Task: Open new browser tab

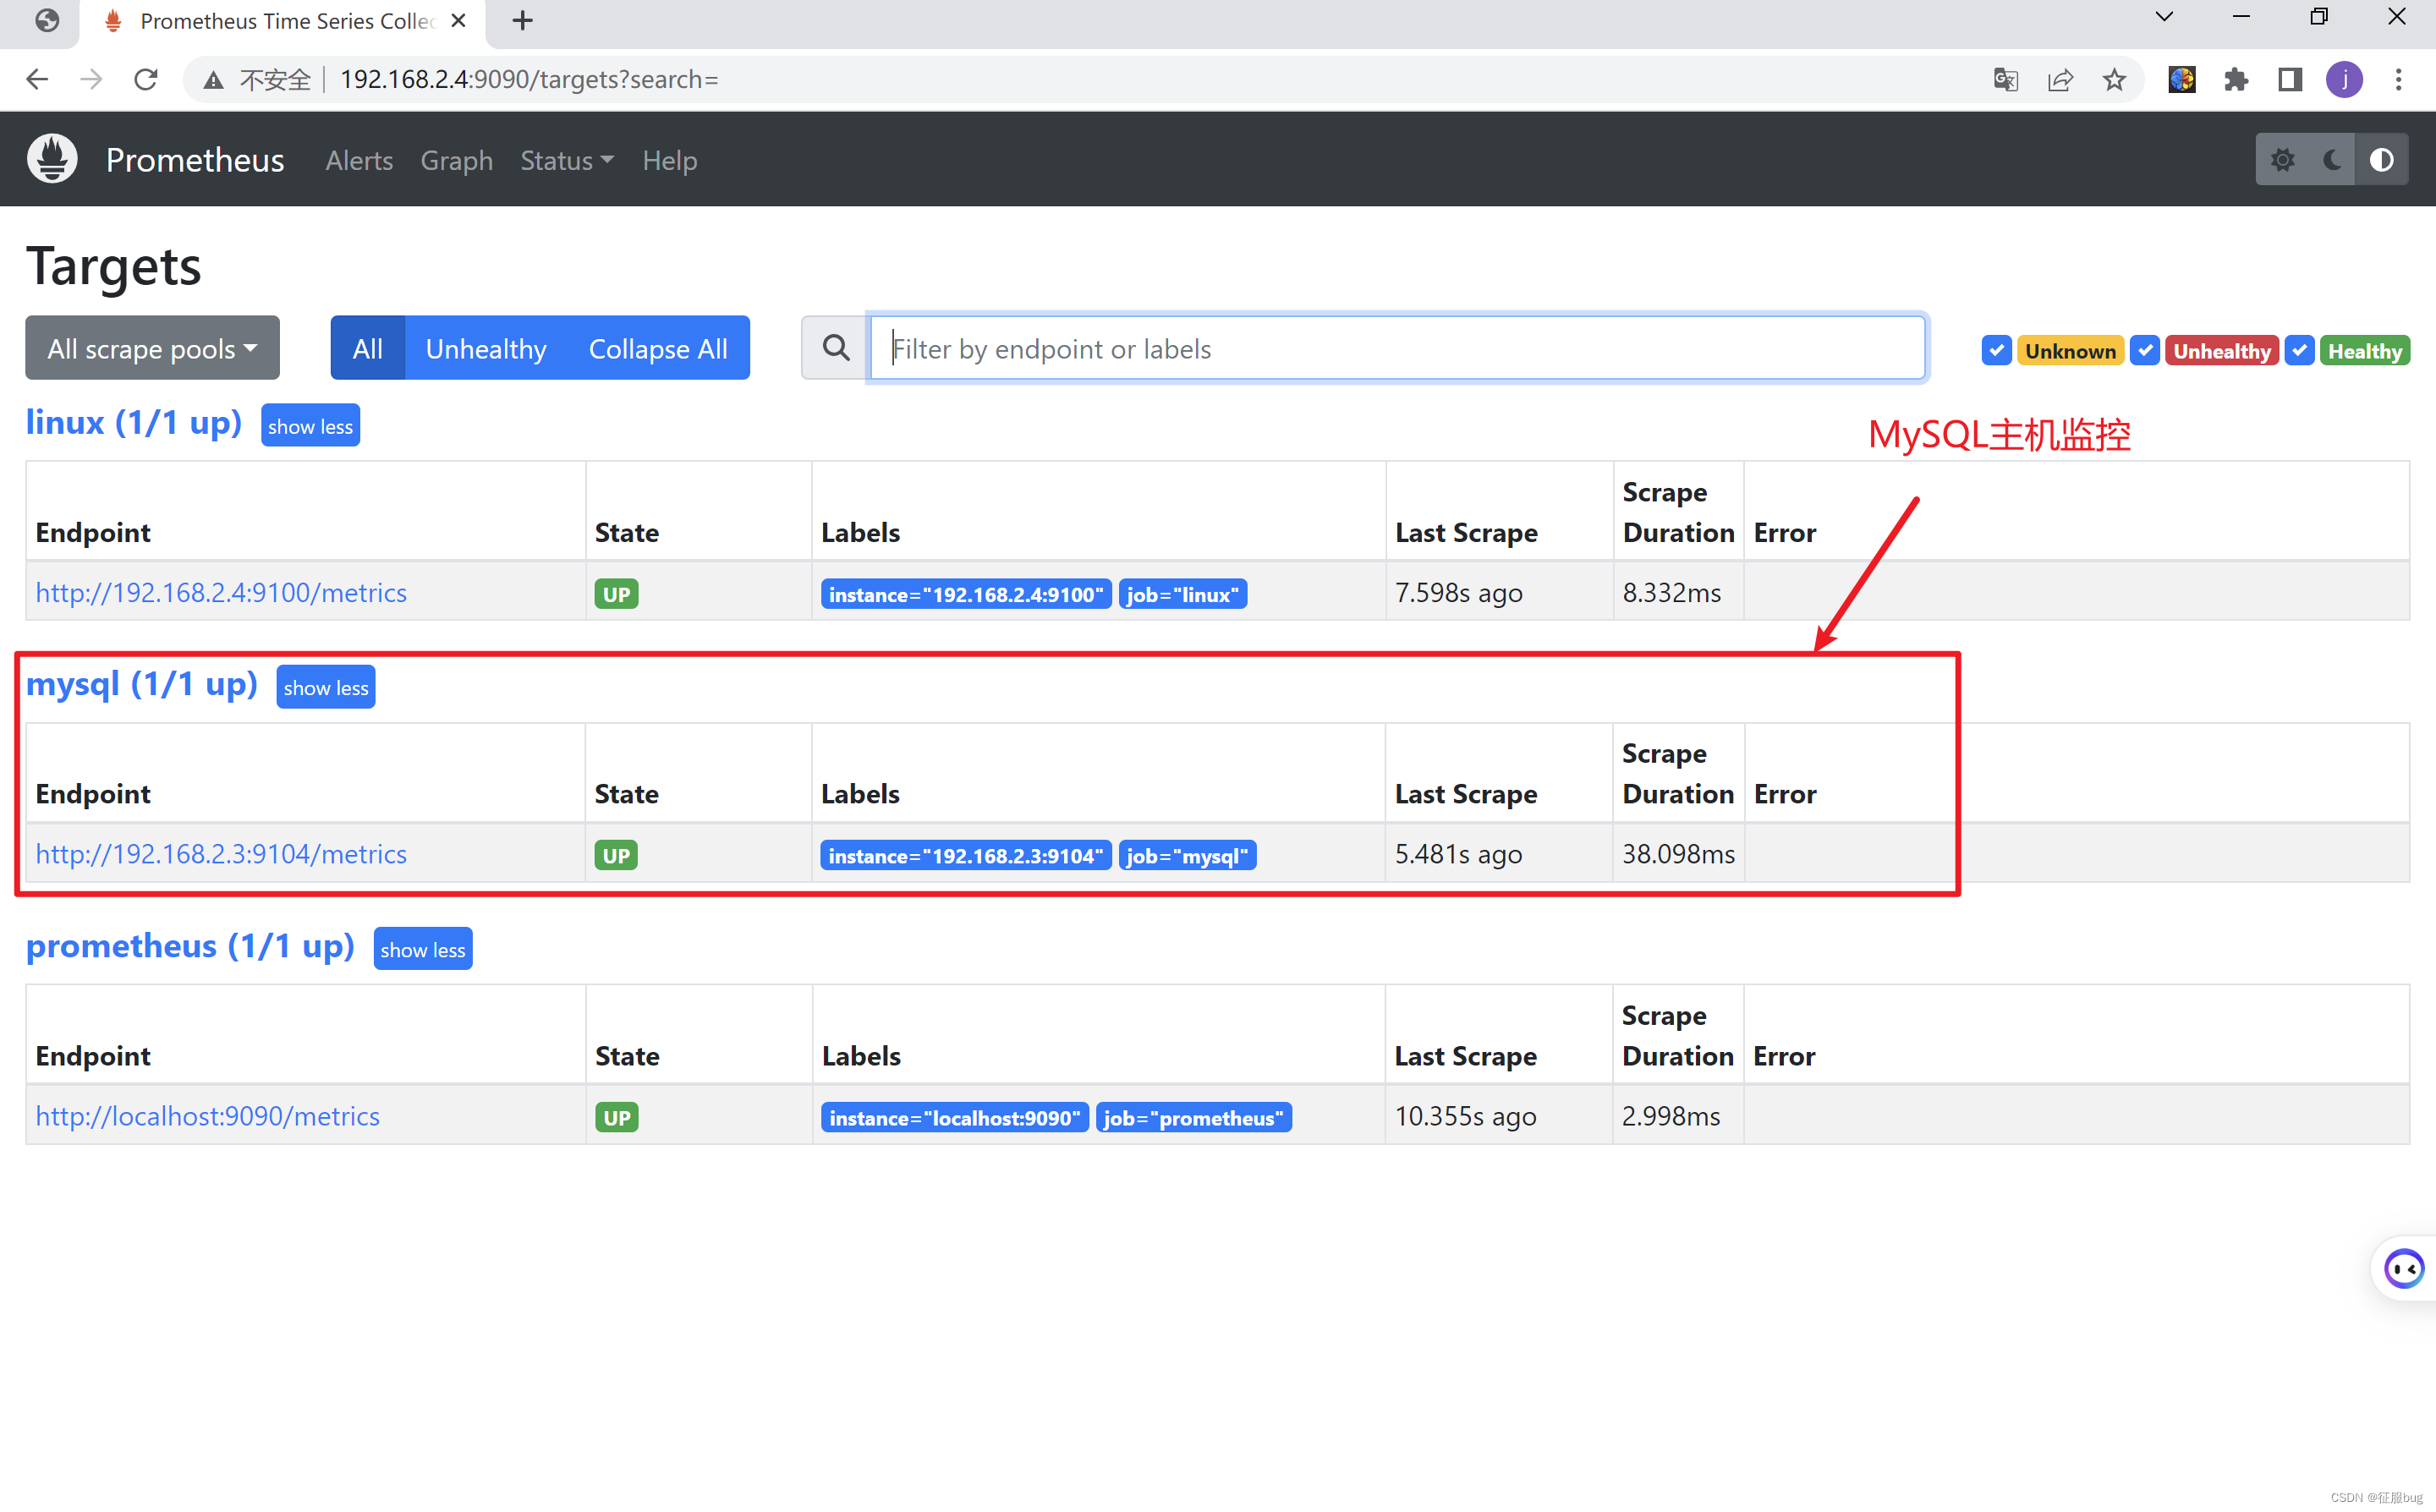Action: pyautogui.click(x=522, y=20)
